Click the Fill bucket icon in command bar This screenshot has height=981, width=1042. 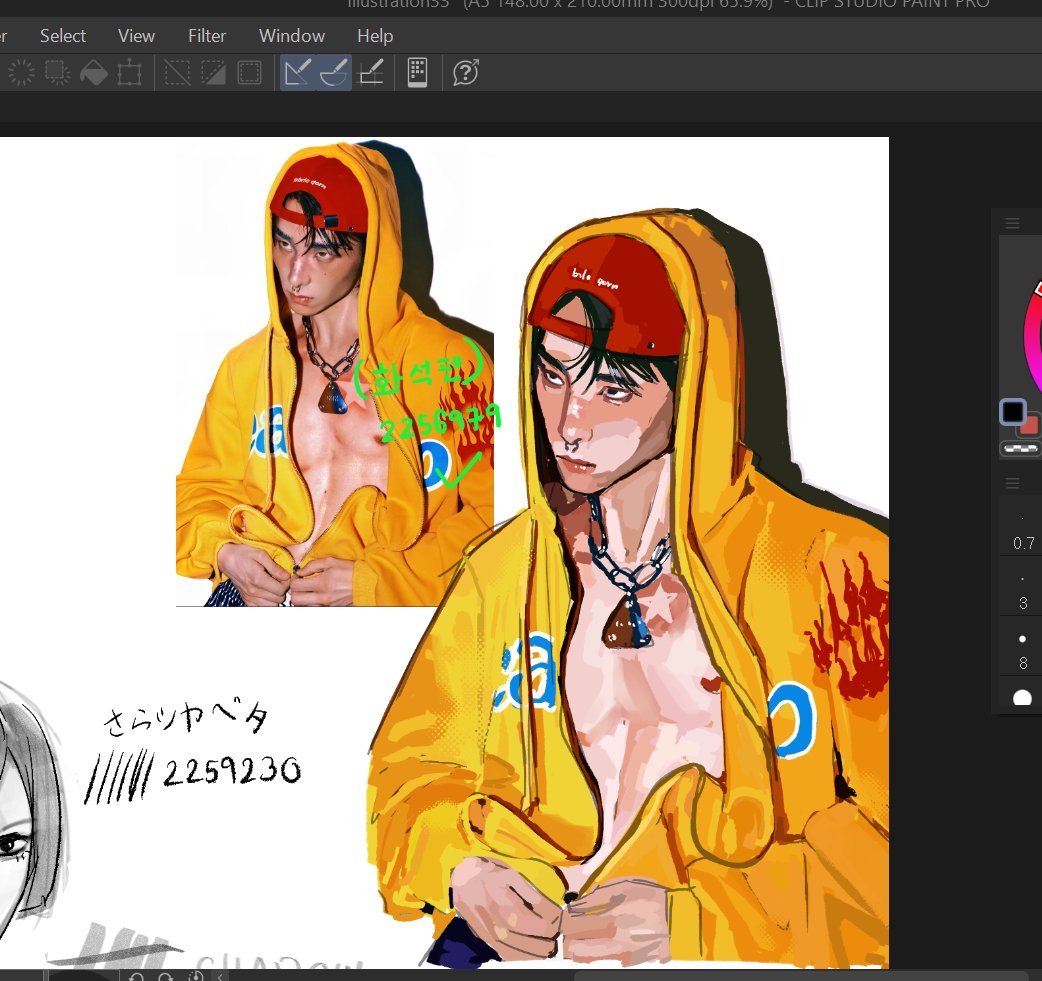(x=93, y=72)
